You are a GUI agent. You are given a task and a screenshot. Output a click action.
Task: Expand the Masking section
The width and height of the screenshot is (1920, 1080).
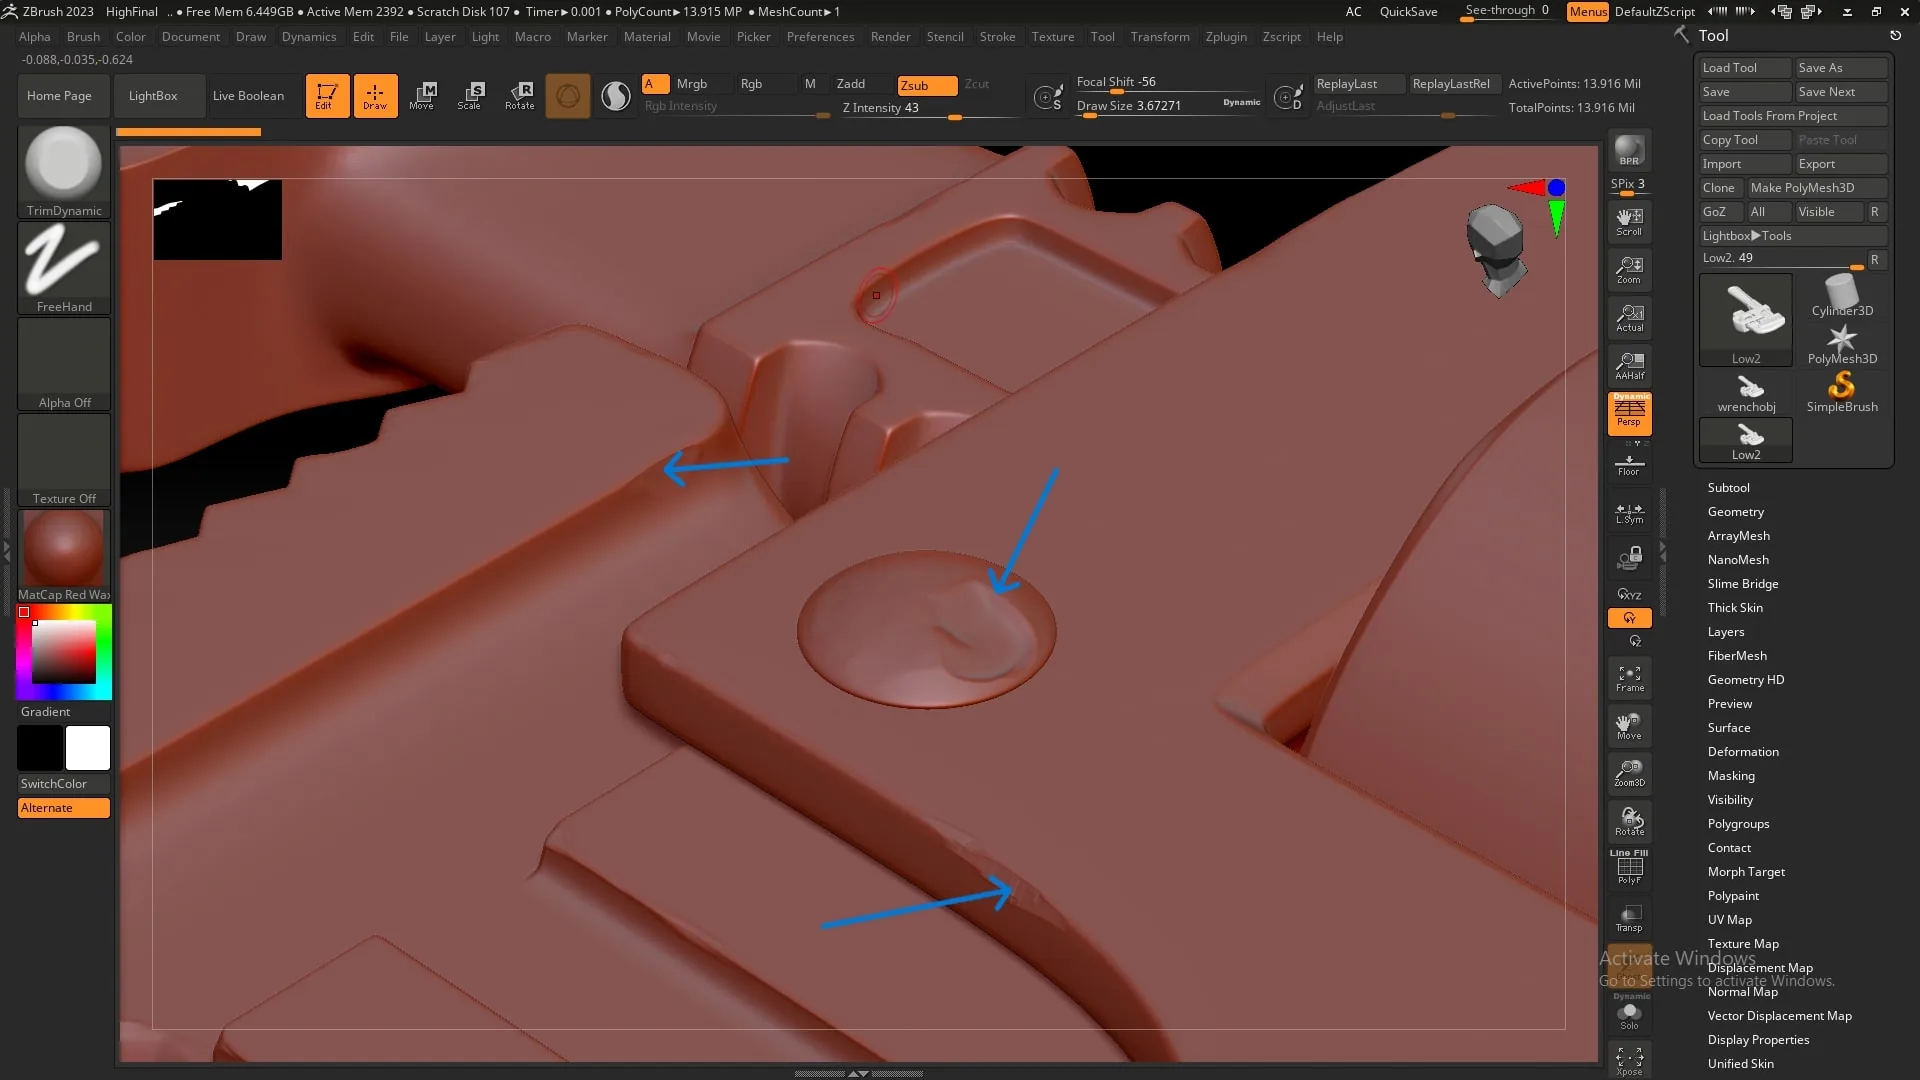[1731, 776]
